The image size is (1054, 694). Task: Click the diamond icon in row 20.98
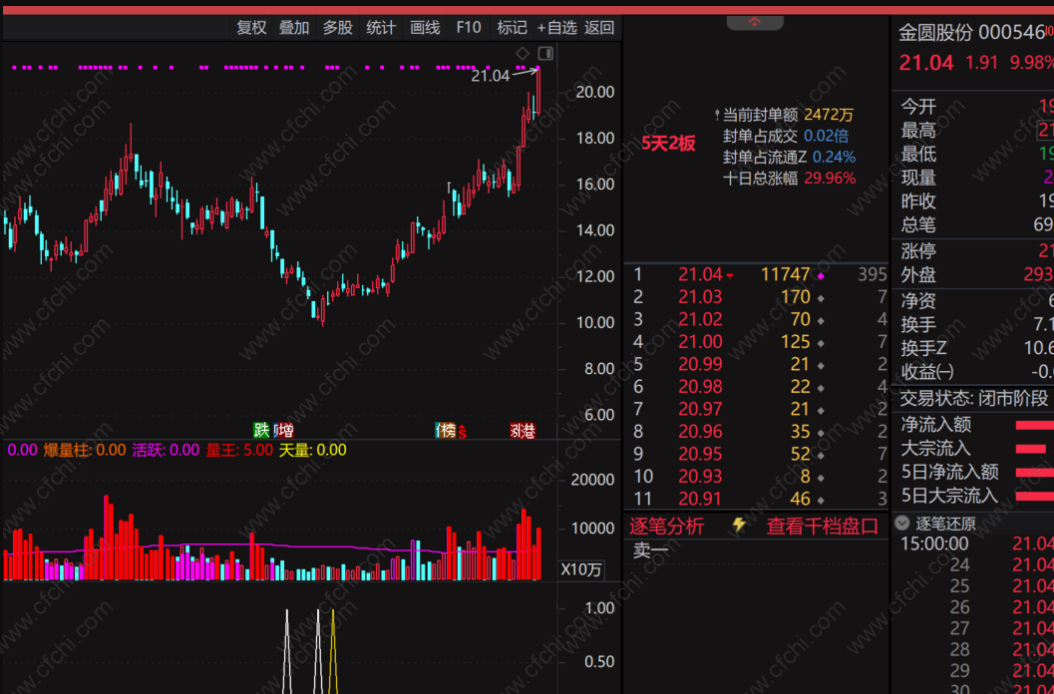[x=820, y=387]
